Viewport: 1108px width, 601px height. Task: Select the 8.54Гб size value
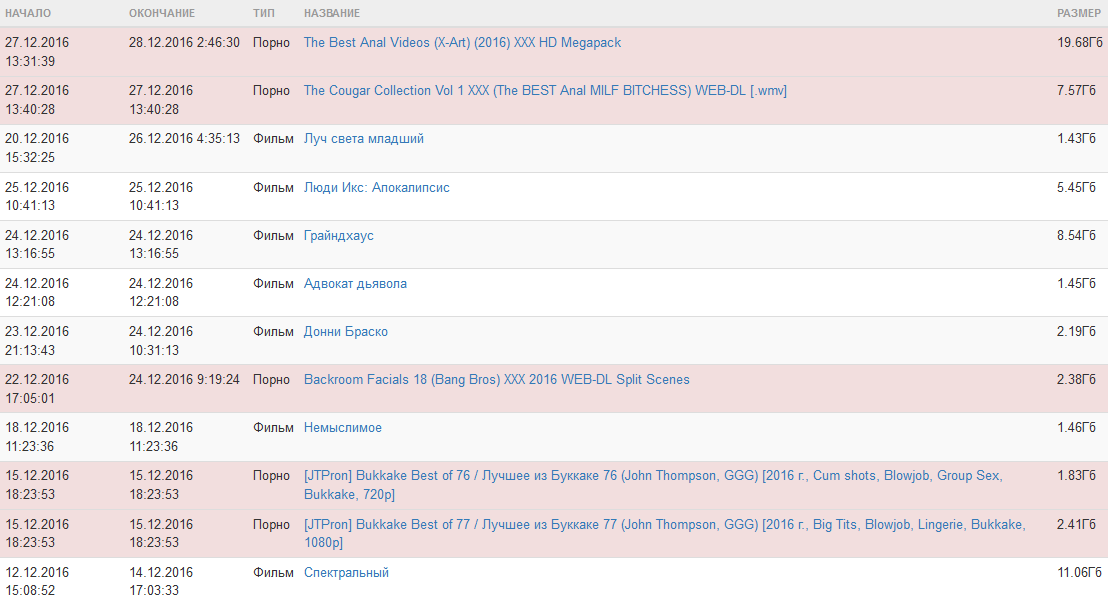click(x=1076, y=235)
